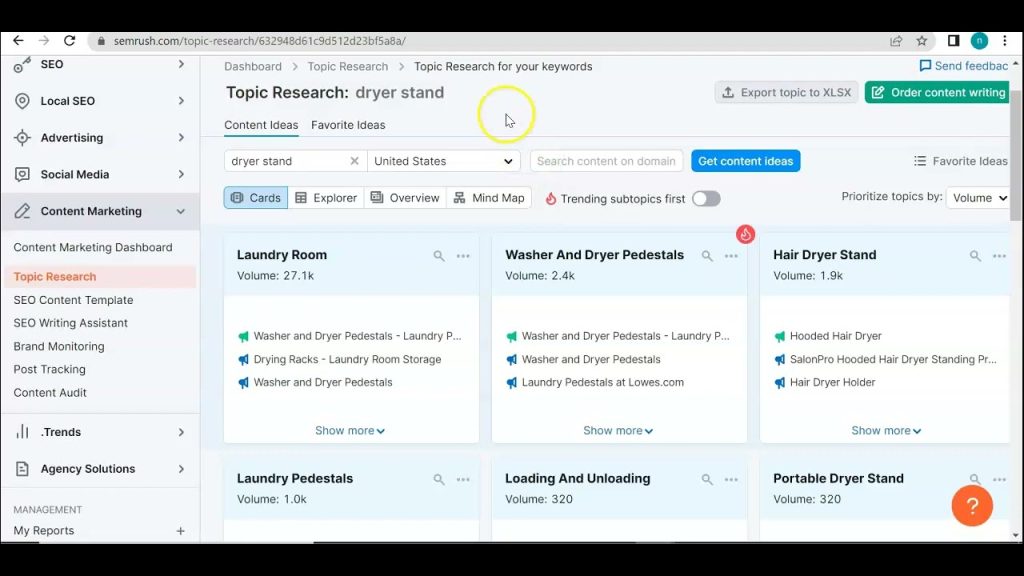The image size is (1024, 576).
Task: Open the United States country dropdown
Action: tap(443, 160)
